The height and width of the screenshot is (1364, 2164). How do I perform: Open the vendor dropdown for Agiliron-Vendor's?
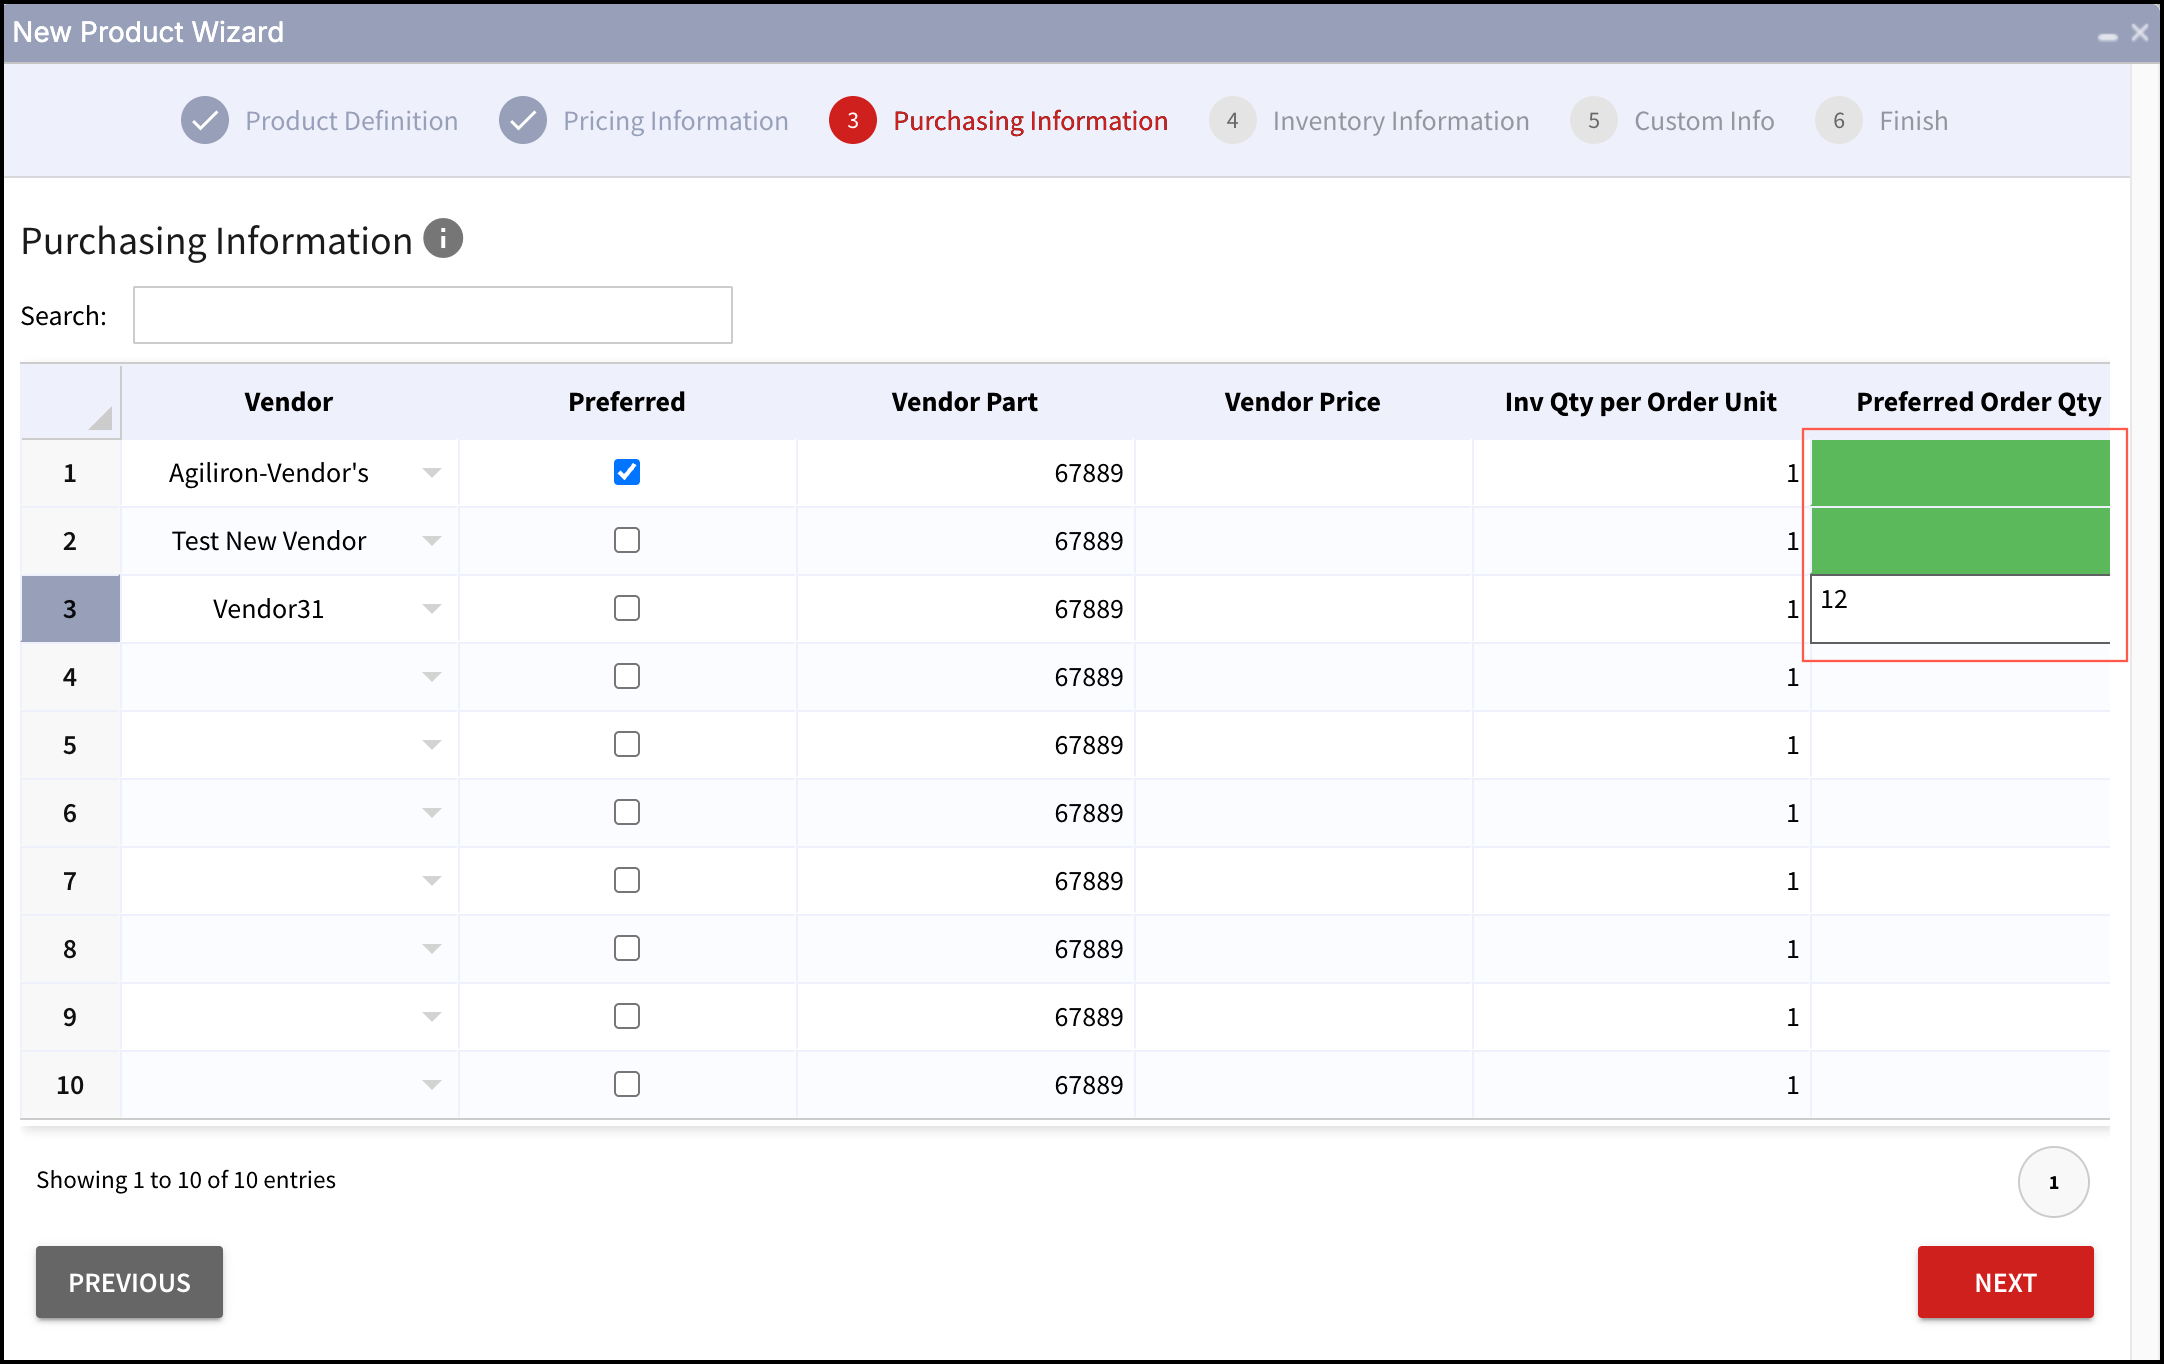pyautogui.click(x=432, y=473)
